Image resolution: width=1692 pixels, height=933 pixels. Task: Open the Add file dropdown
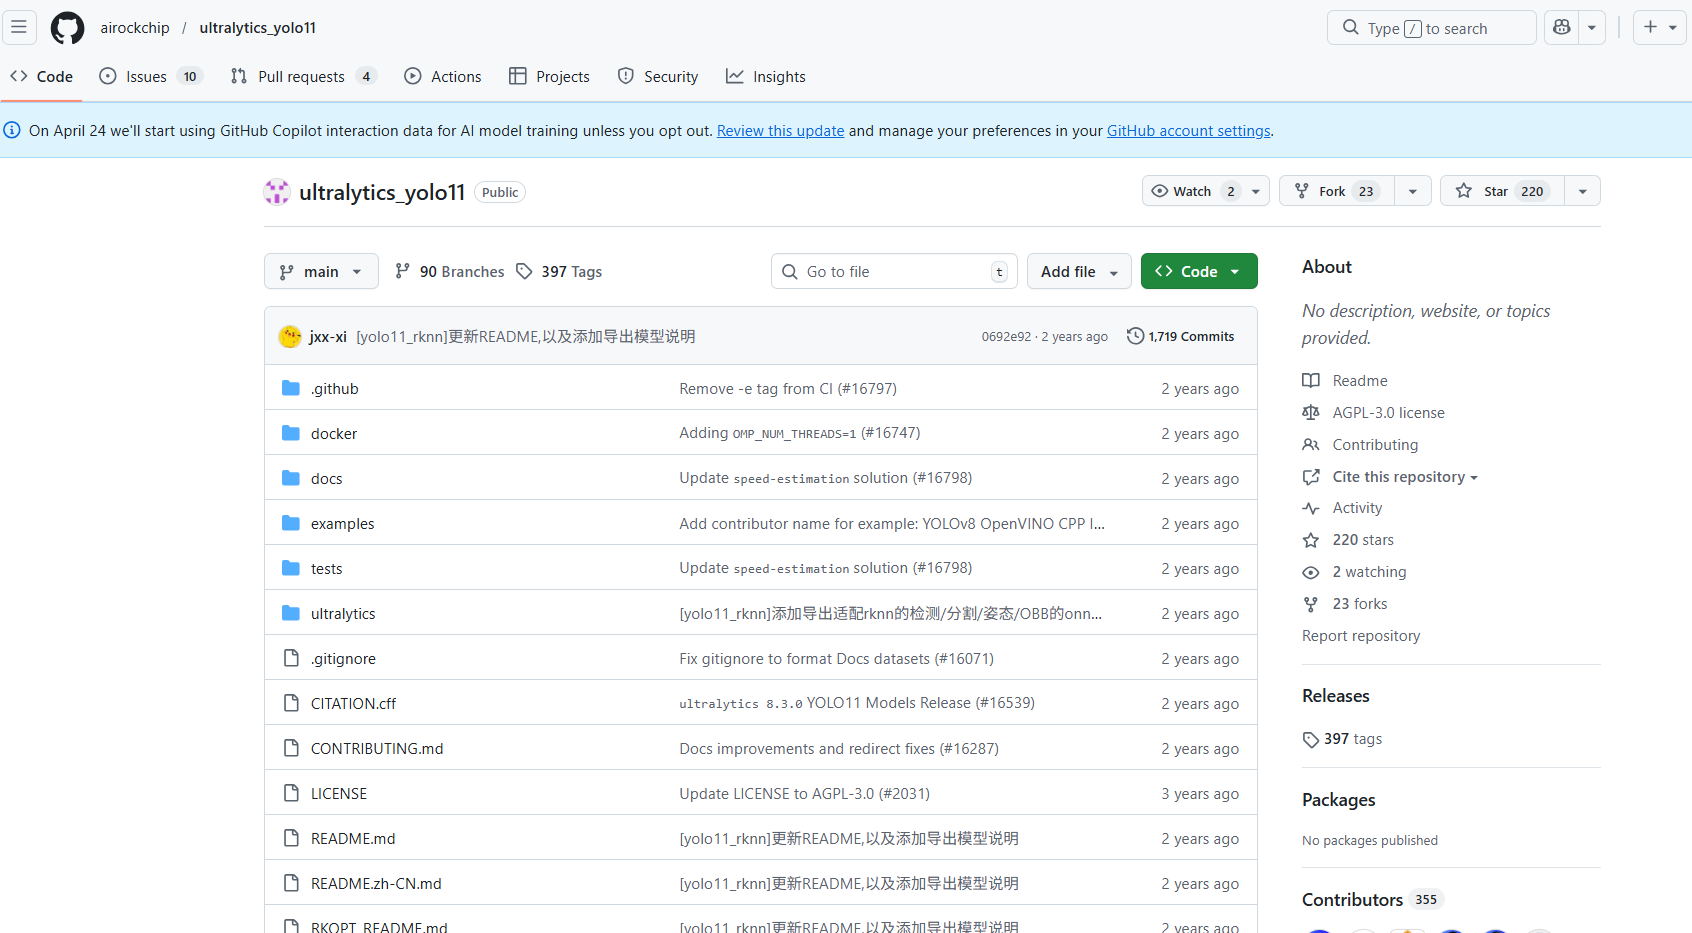tap(1079, 271)
